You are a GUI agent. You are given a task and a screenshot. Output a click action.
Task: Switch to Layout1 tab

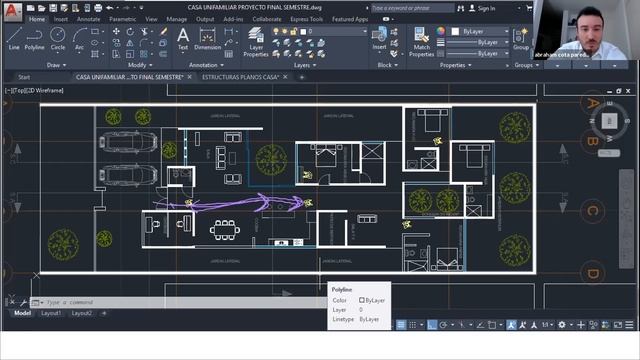click(x=51, y=313)
